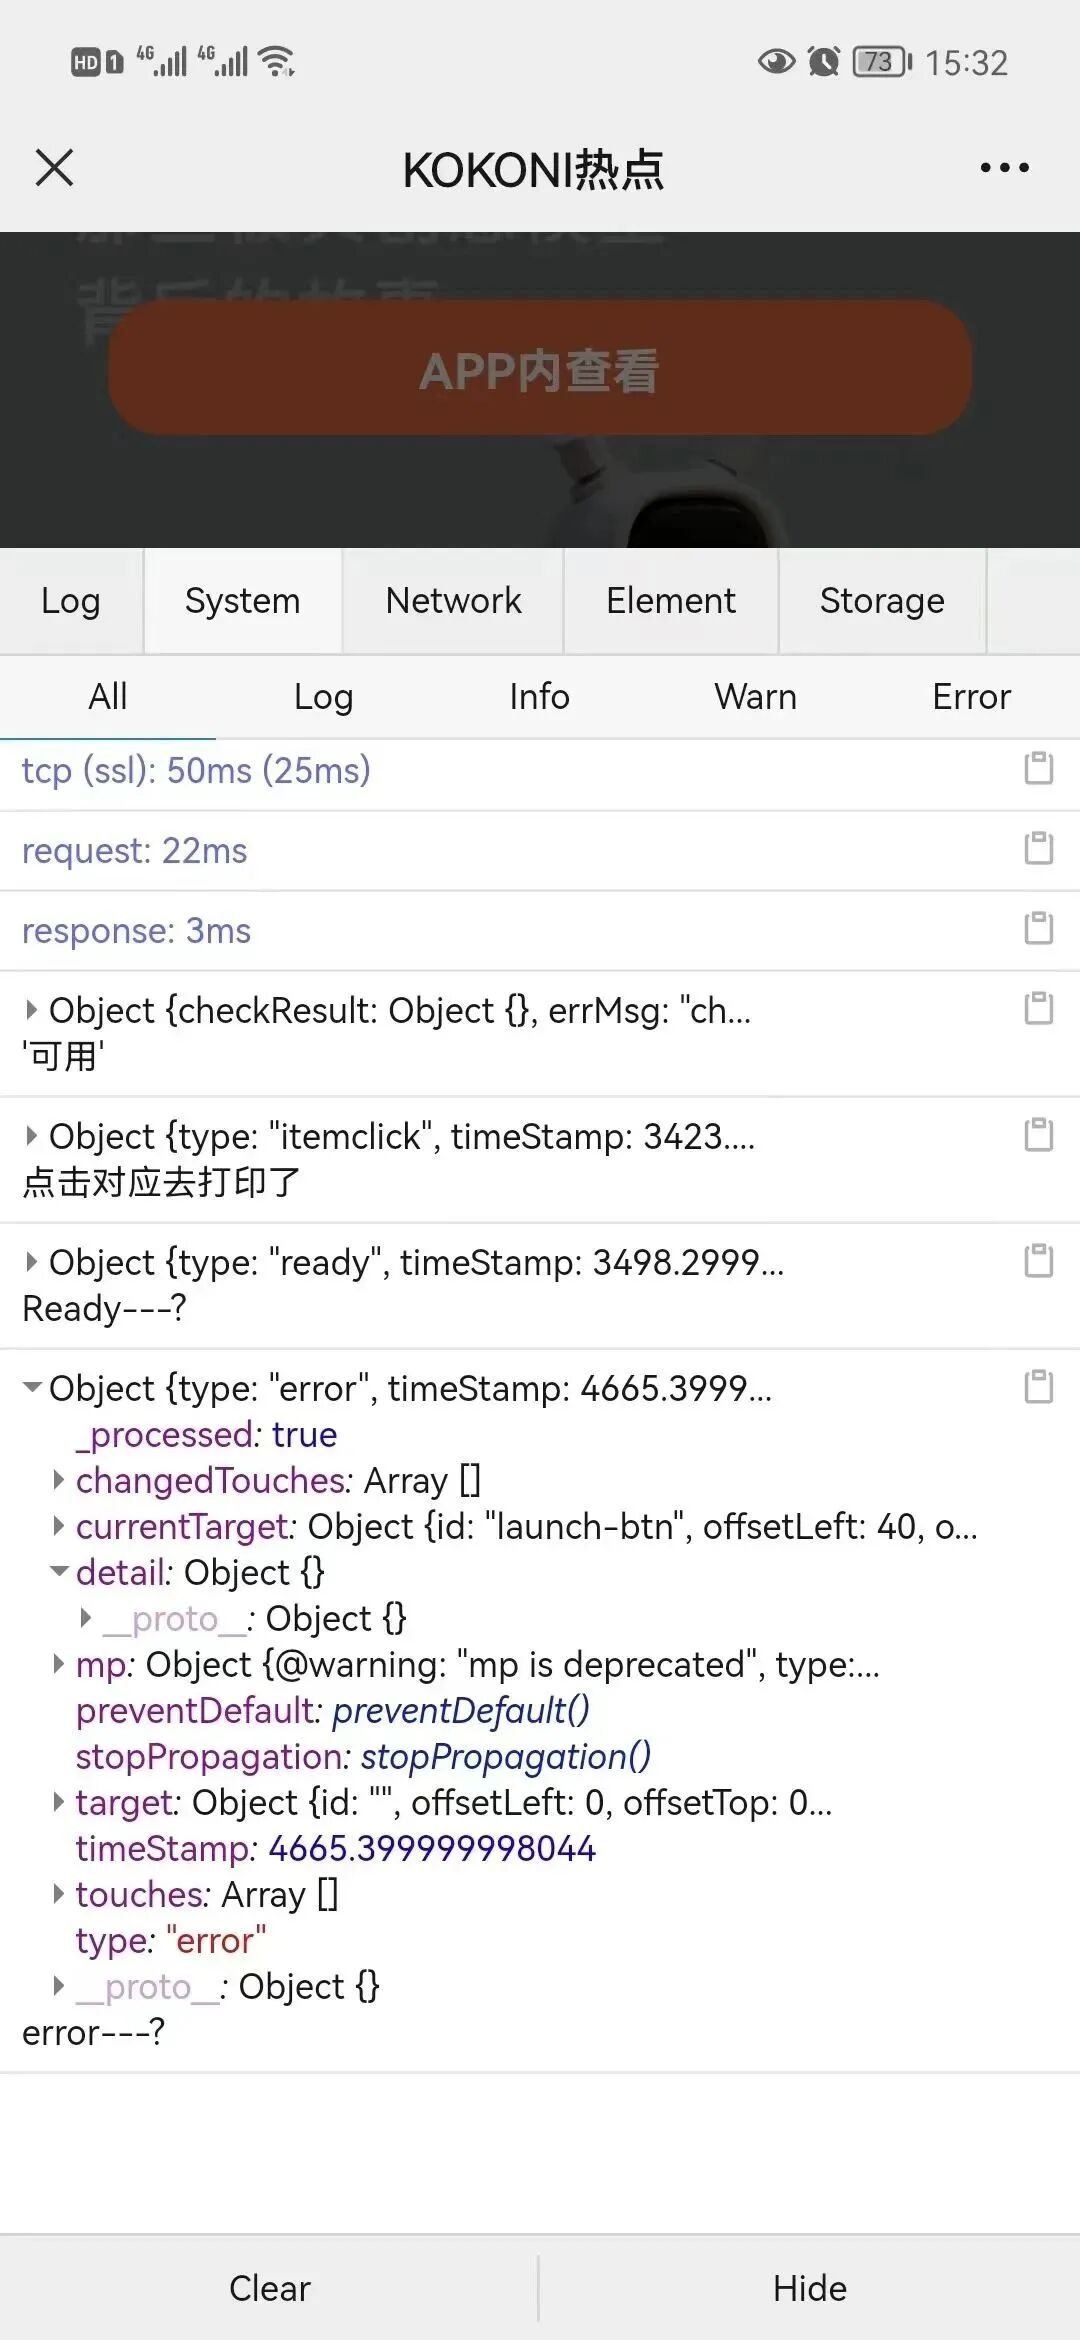This screenshot has width=1080, height=2340.
Task: Expand the changedTouches array
Action: coord(59,1480)
